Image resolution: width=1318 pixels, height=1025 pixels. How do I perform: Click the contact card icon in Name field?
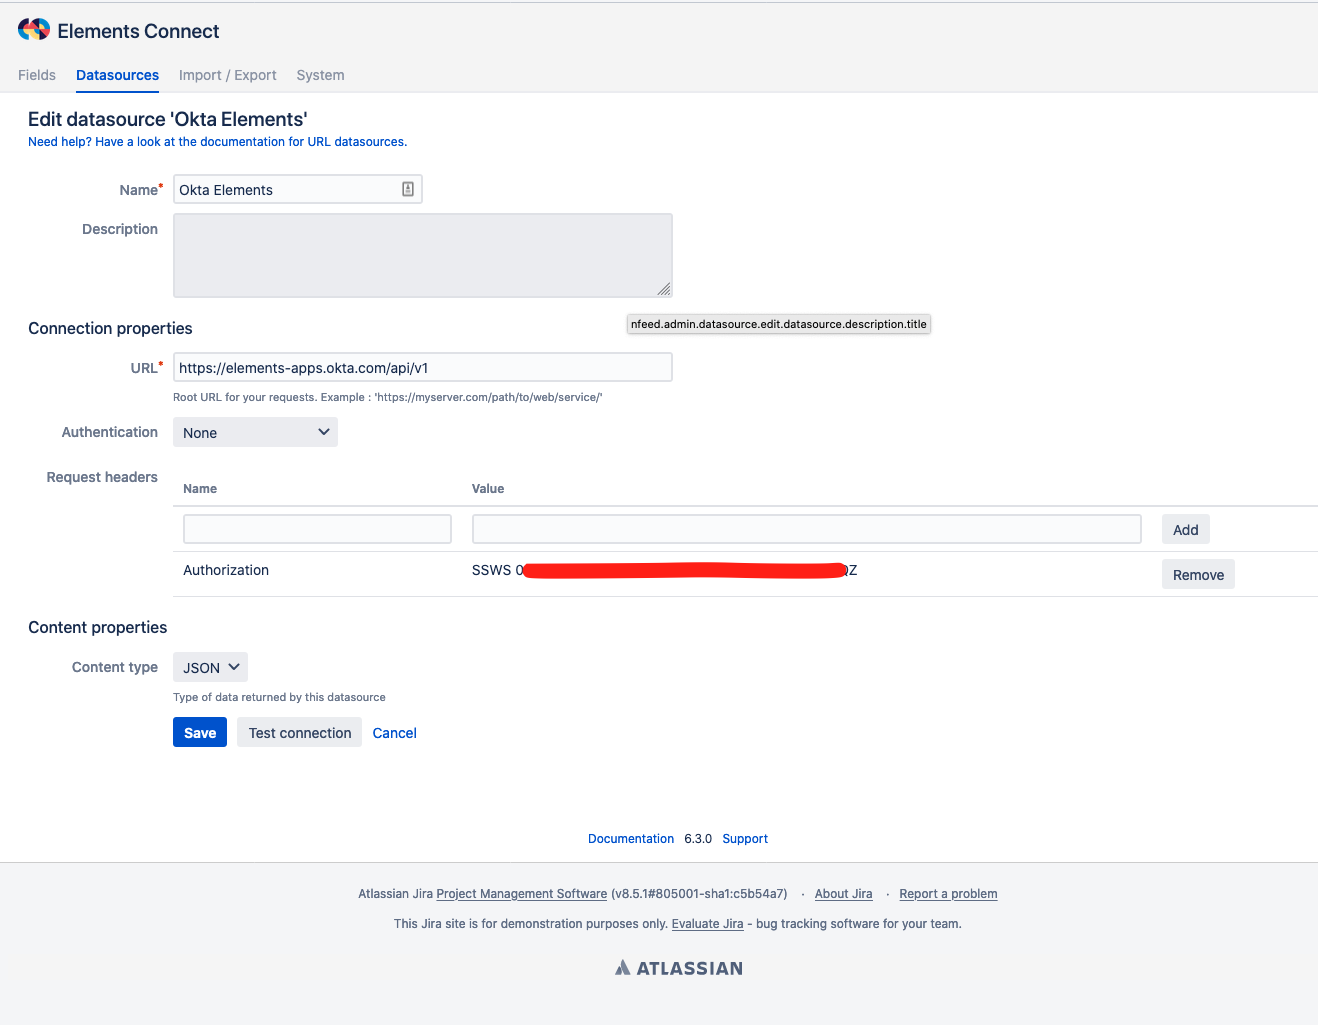point(408,189)
